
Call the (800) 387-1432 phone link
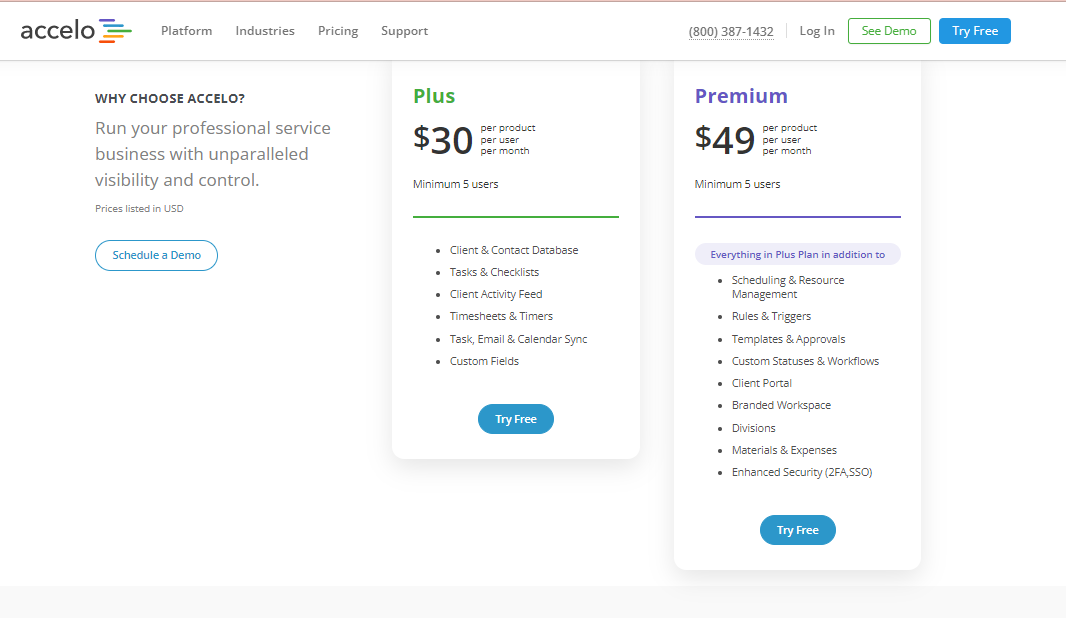[x=731, y=31]
